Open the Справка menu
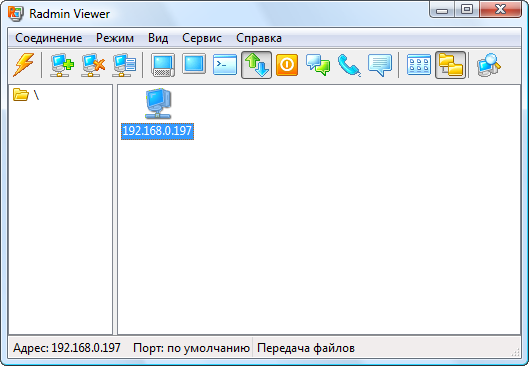529x366 pixels. 259,38
